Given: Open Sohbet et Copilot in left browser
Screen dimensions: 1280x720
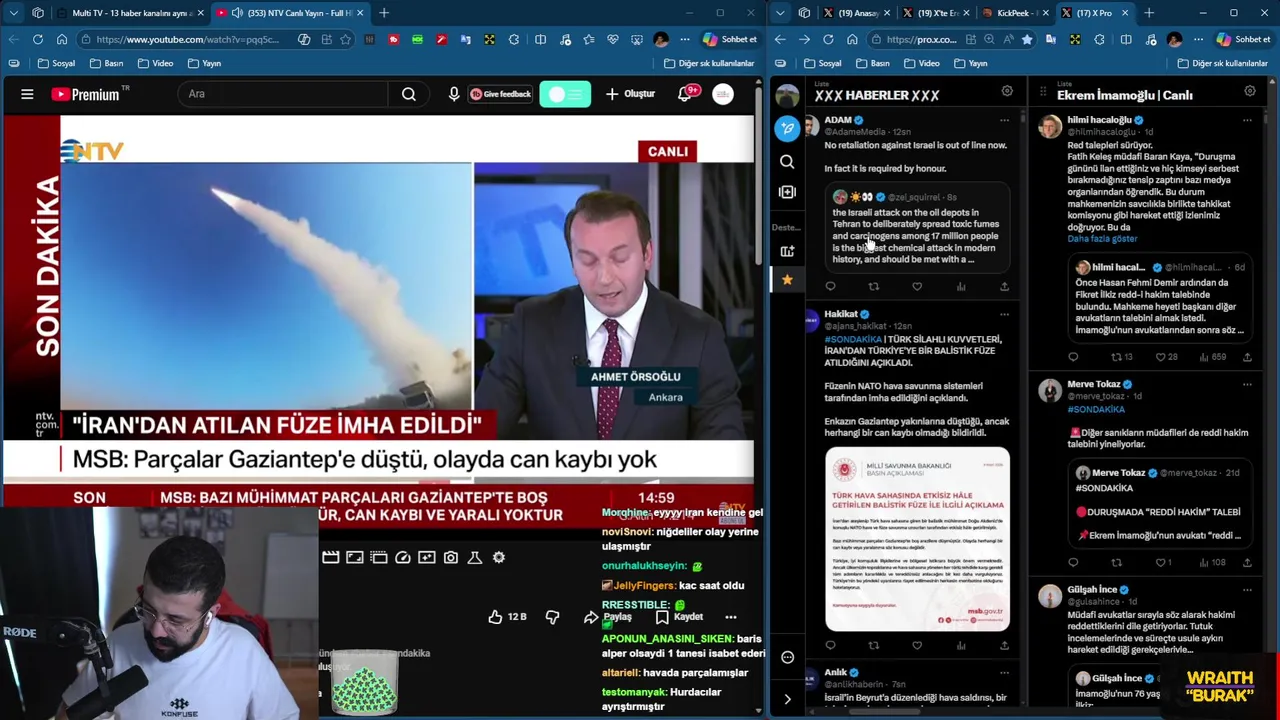Looking at the screenshot, I should [x=730, y=39].
